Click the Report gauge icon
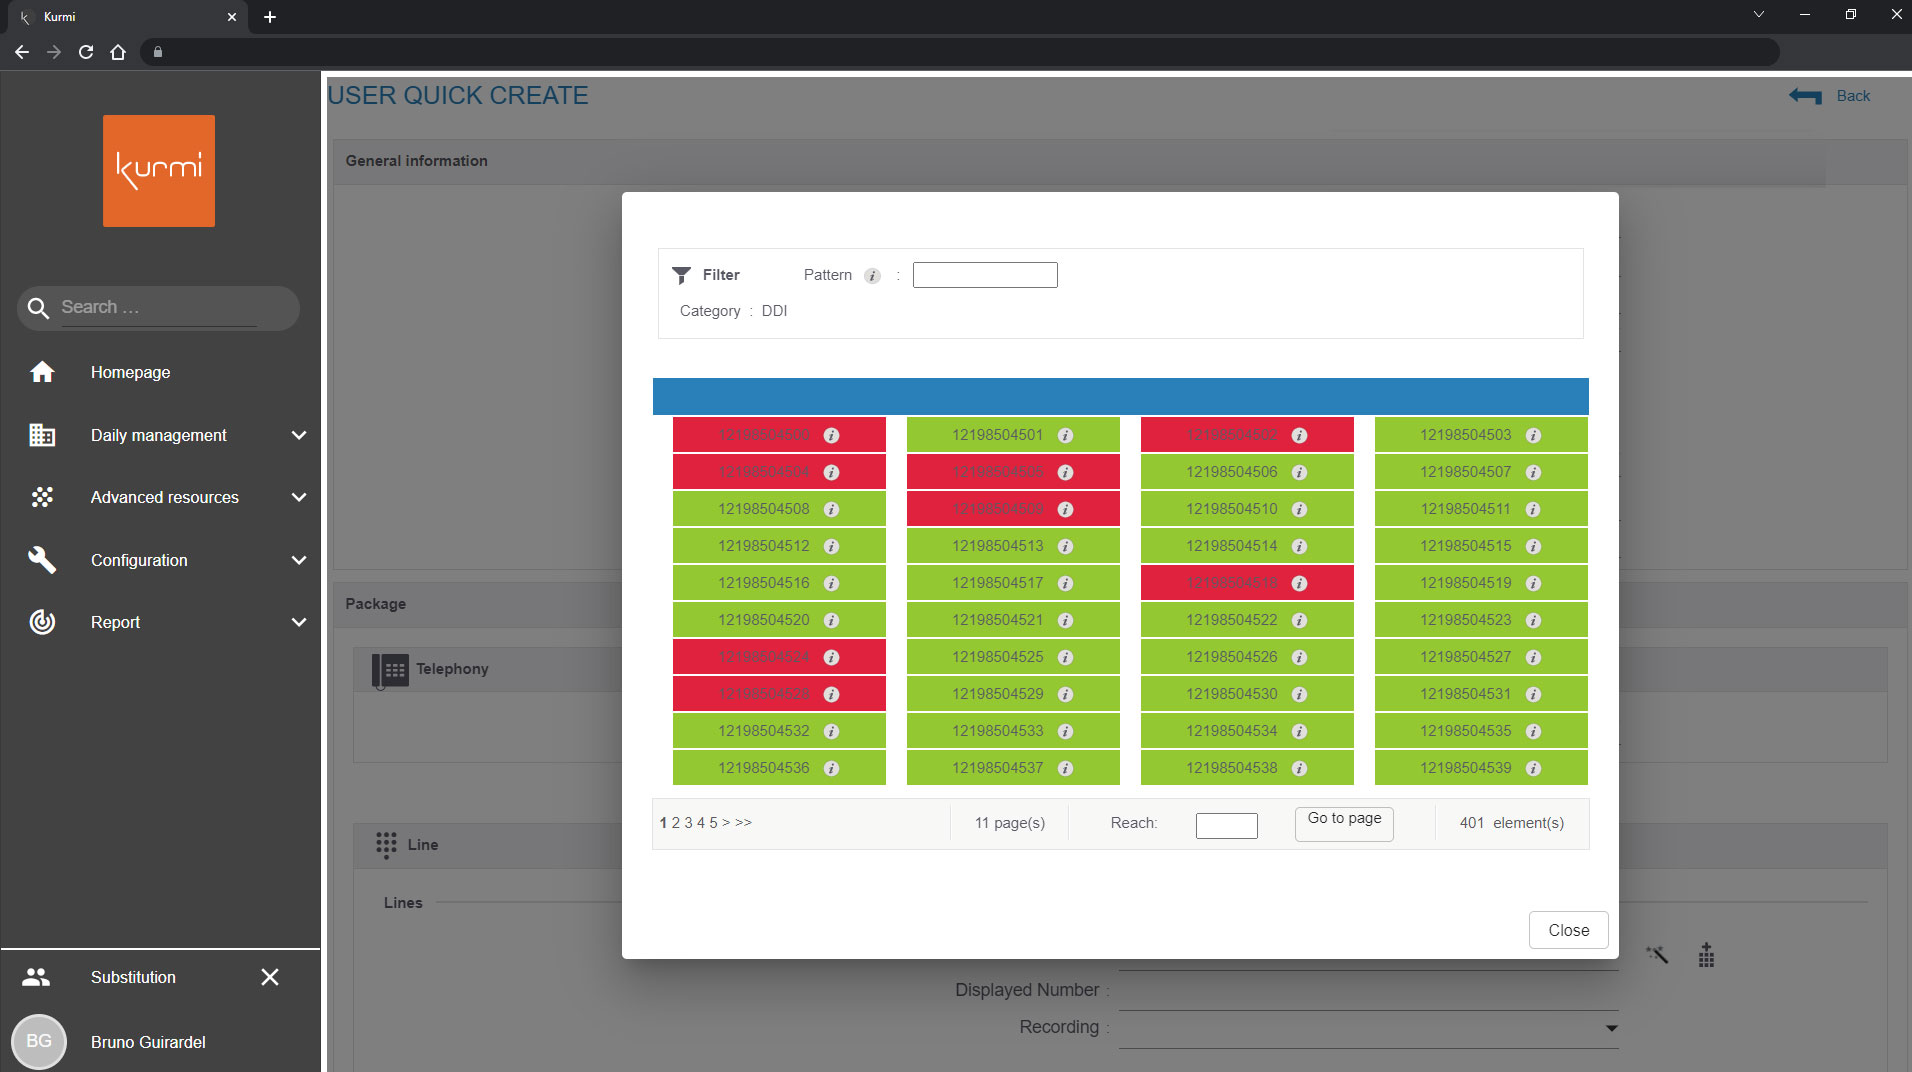1912x1072 pixels. 42,622
